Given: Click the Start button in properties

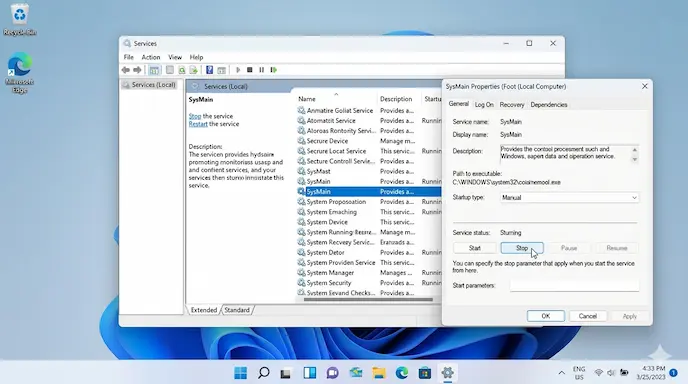Looking at the screenshot, I should [x=474, y=248].
